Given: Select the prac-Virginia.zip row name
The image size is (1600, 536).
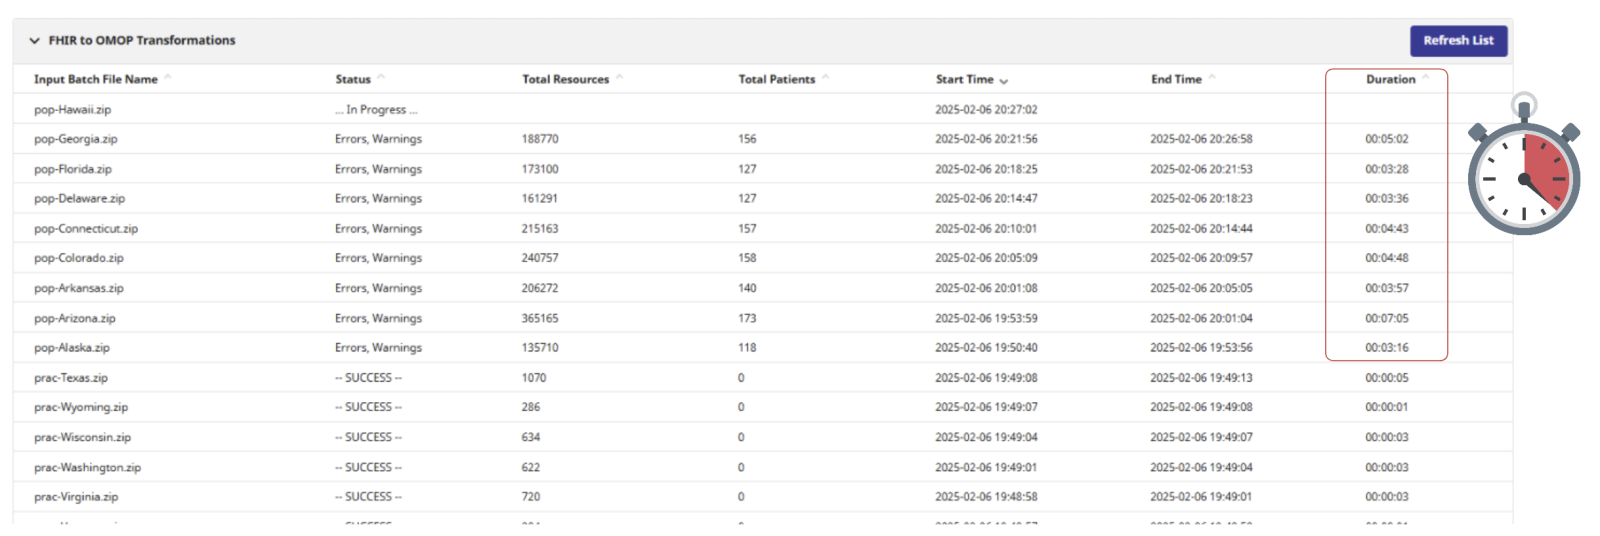Looking at the screenshot, I should coord(75,497).
